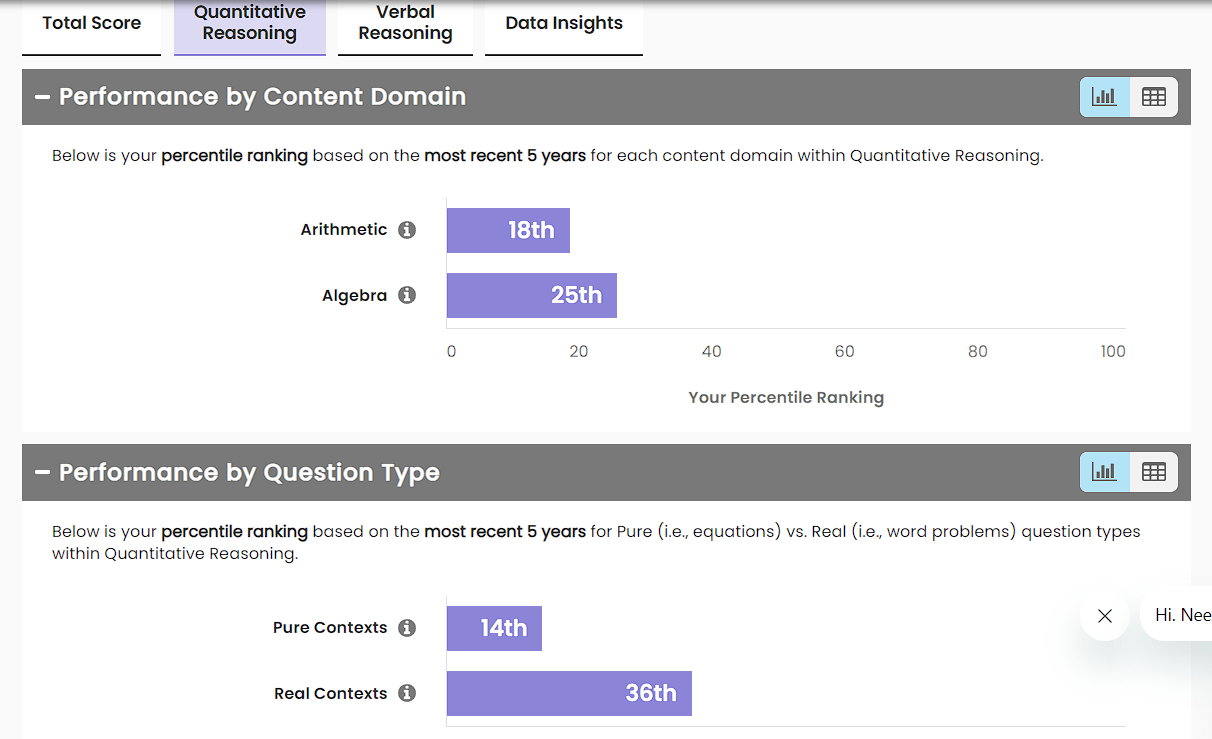Viewport: 1212px width, 739px height.
Task: Show Question Type section as table
Action: point(1154,472)
